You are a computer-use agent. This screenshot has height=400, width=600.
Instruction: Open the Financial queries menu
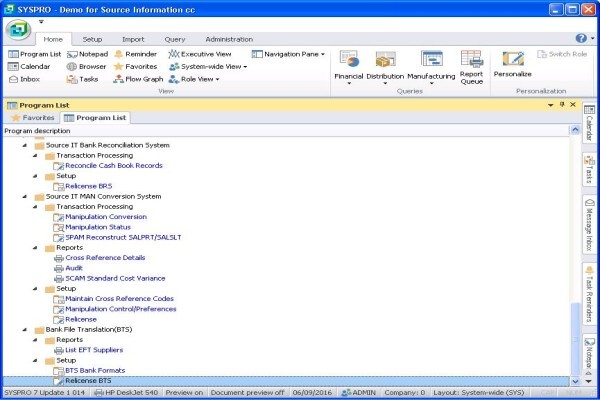click(348, 67)
